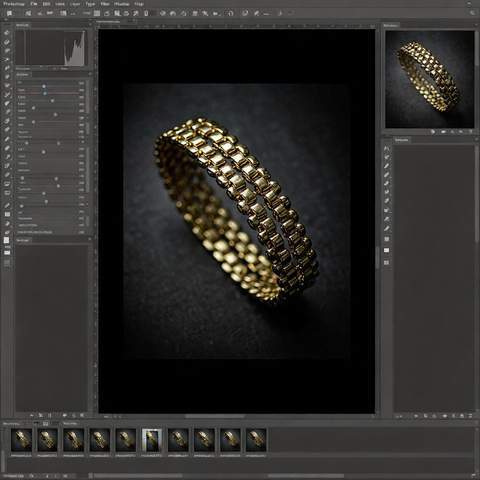Image resolution: width=480 pixels, height=480 pixels.
Task: Select the topmost tool in the left toolbar
Action: click(x=7, y=33)
